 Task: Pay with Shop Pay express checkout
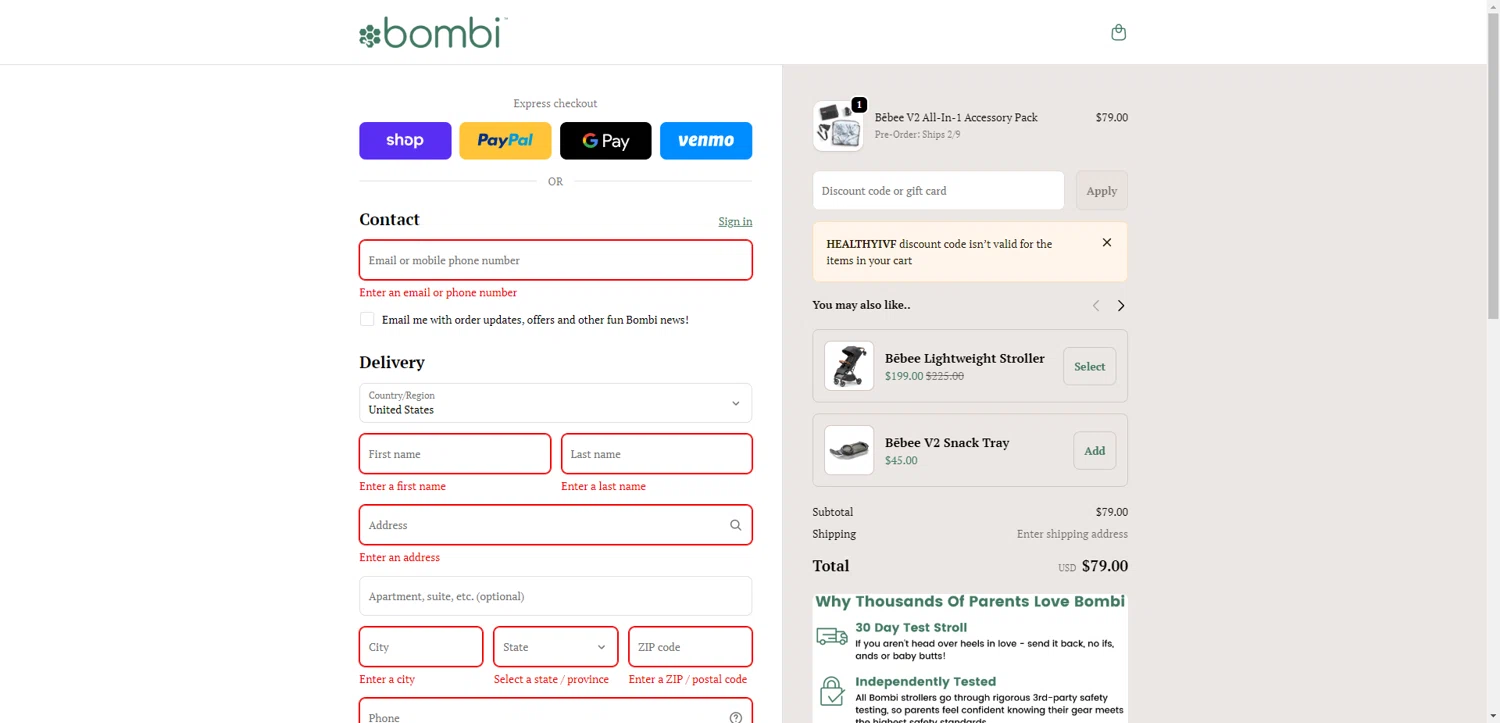tap(405, 141)
